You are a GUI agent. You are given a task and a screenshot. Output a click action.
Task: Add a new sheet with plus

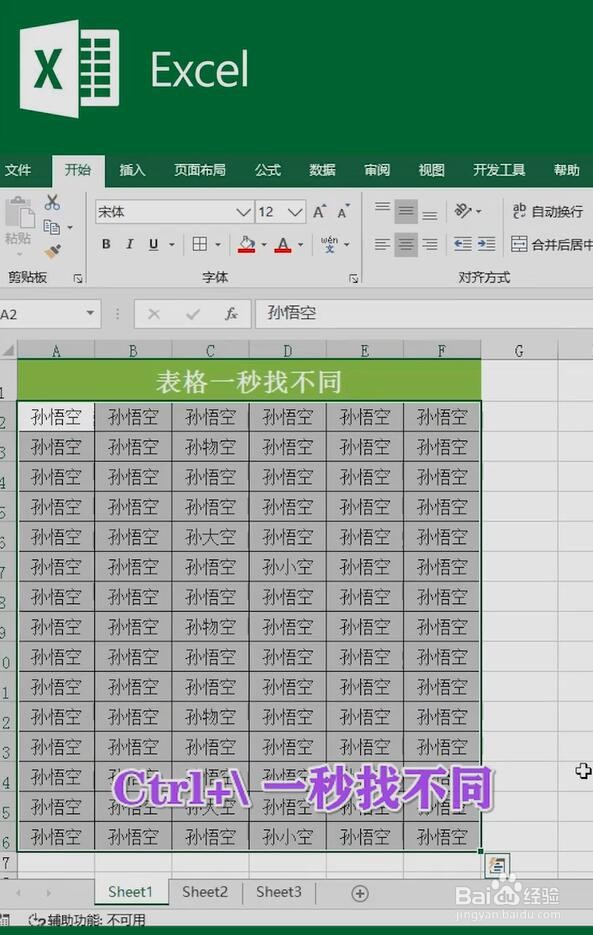[360, 893]
